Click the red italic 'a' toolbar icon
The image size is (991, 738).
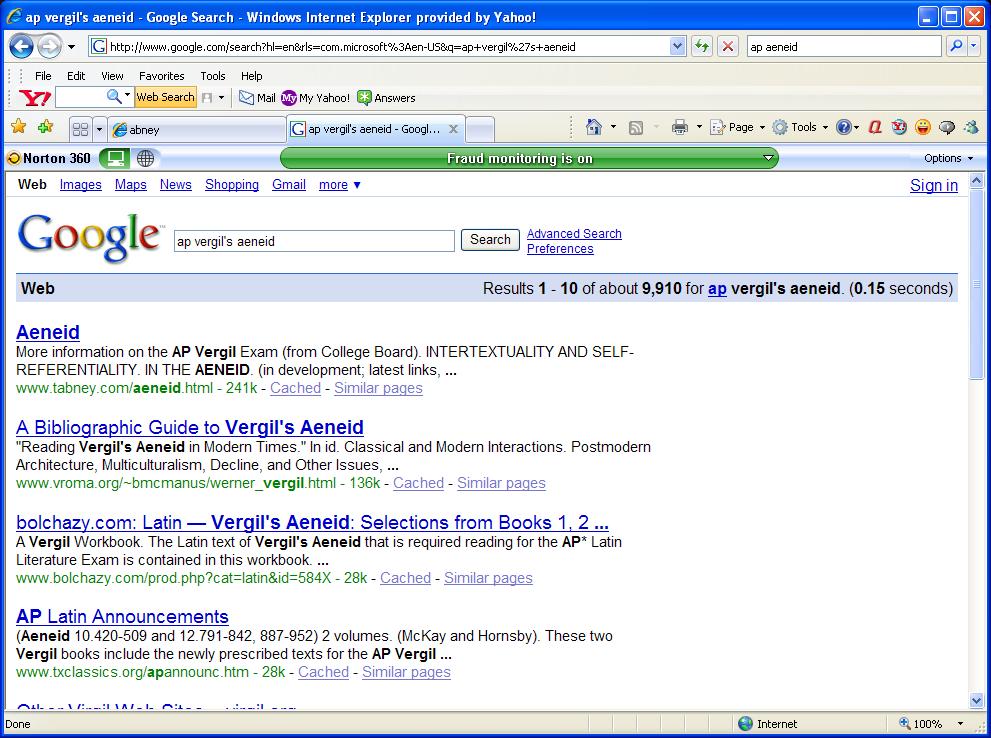[x=875, y=128]
